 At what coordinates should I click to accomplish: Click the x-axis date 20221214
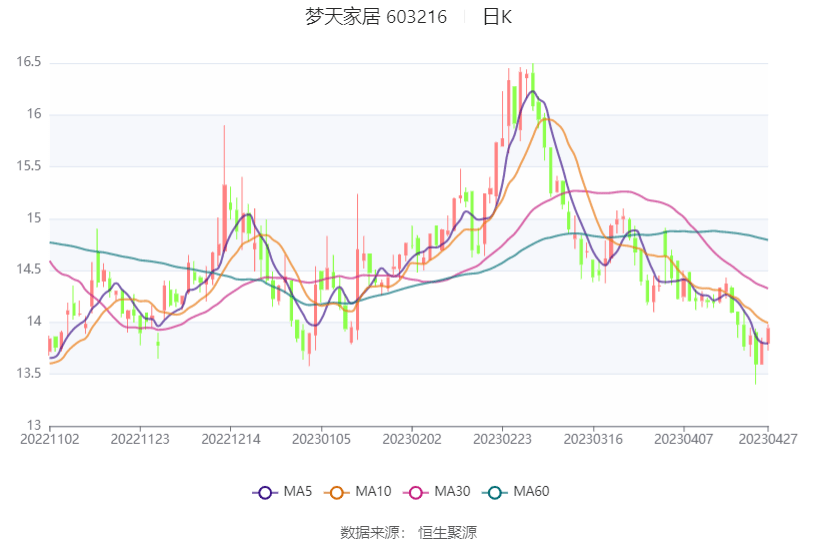point(231,439)
